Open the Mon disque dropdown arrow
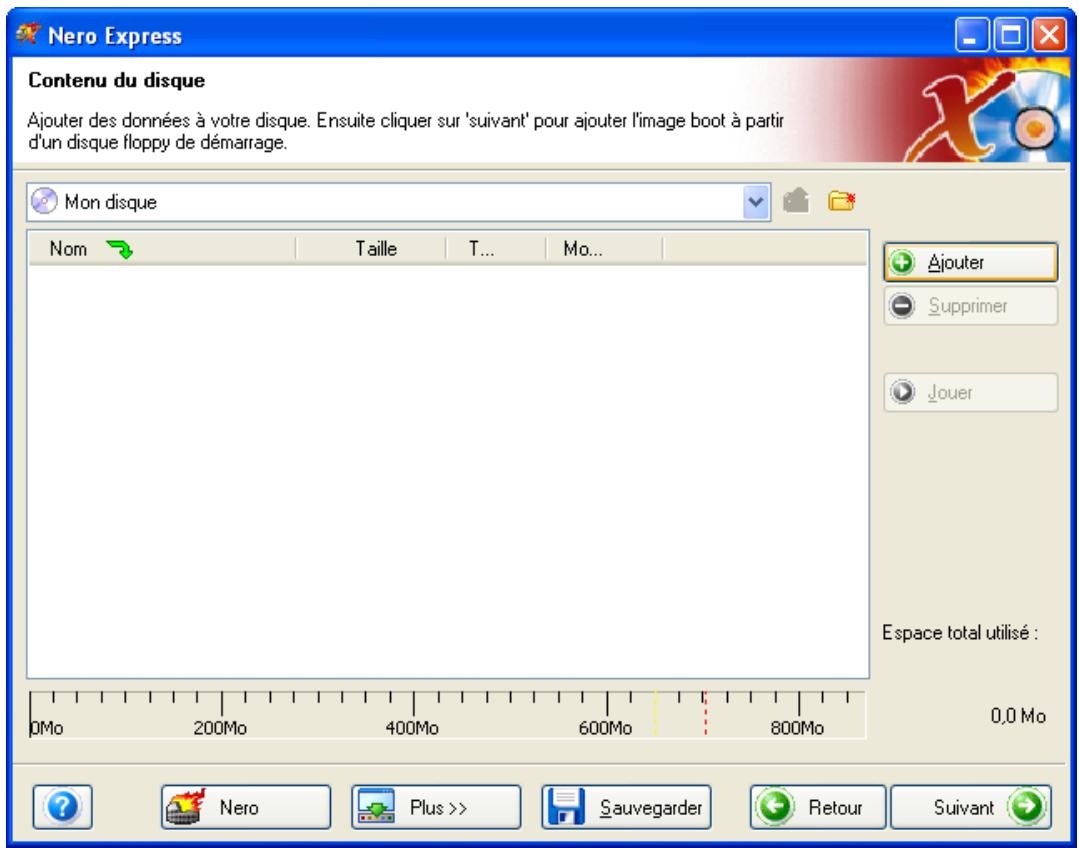Viewport: 1079px width, 848px height. tap(756, 202)
